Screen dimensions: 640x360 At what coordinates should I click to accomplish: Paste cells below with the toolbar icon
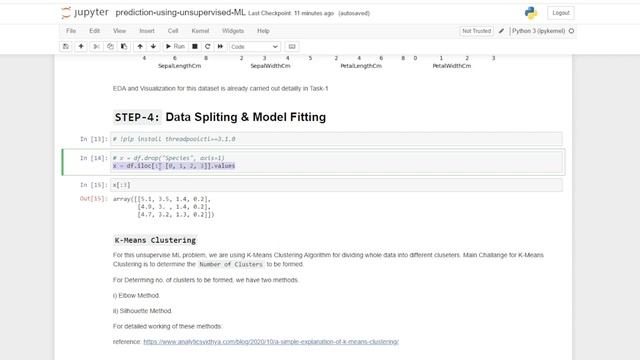click(124, 47)
